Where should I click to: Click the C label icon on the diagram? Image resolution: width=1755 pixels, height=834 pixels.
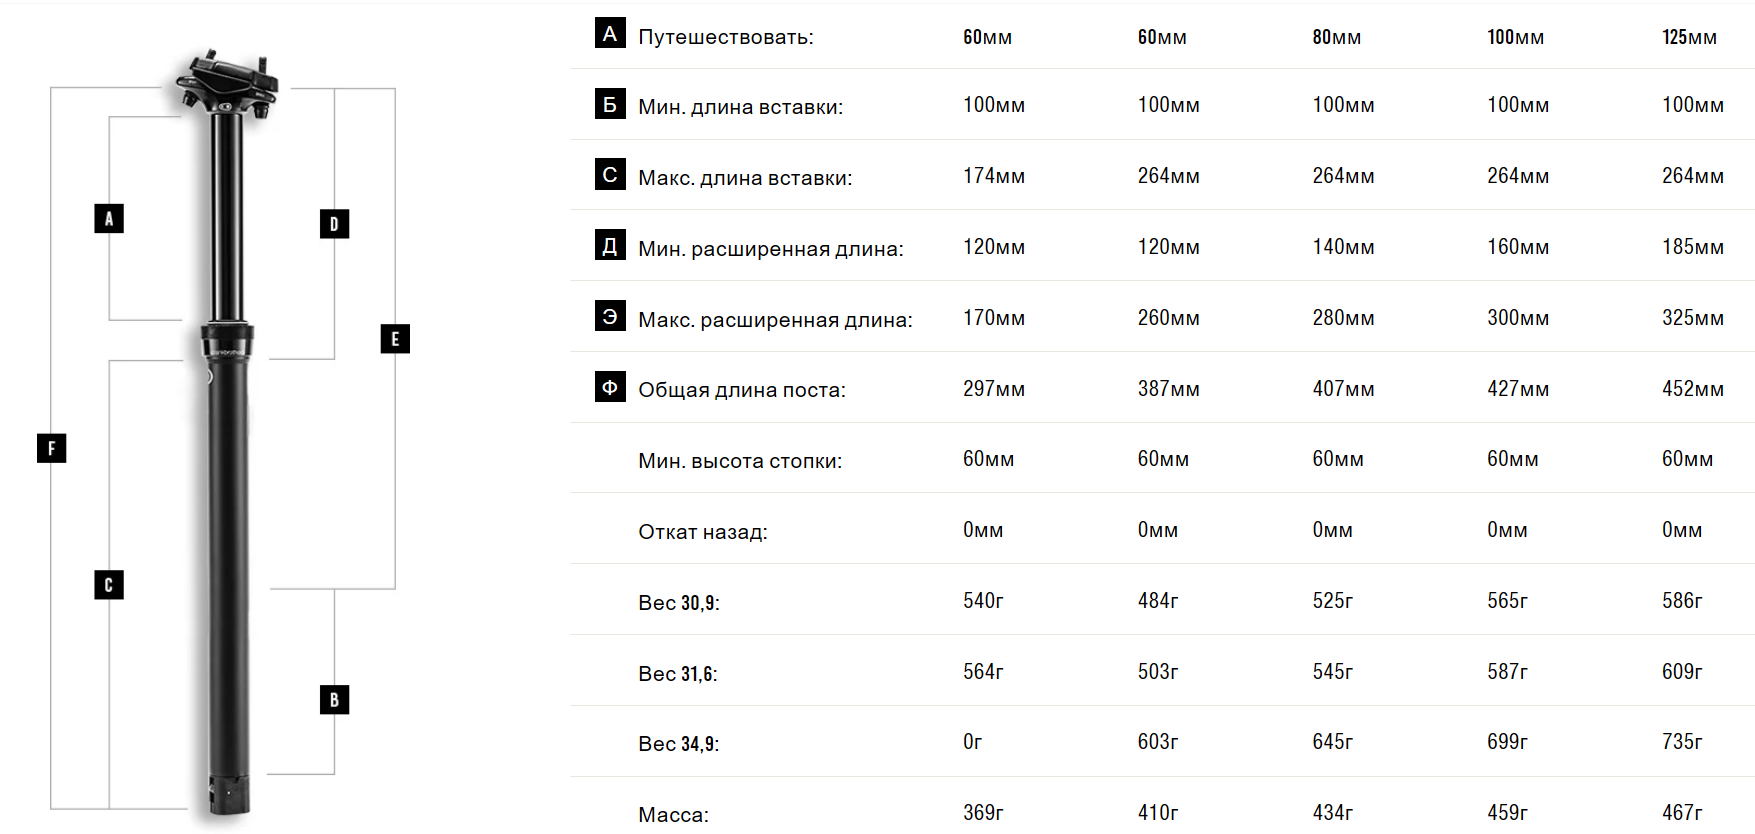(x=109, y=584)
